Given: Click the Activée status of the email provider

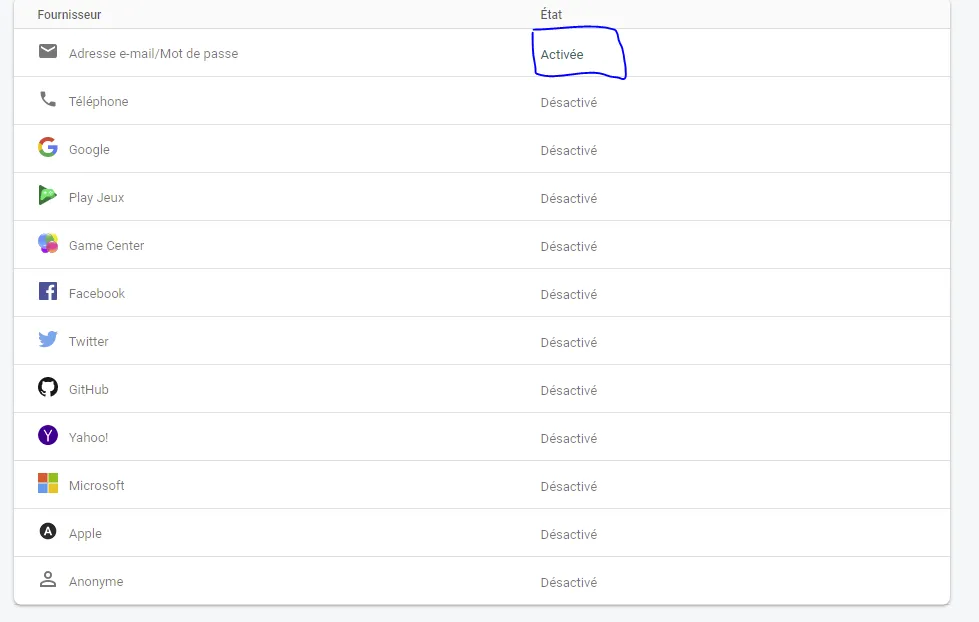Looking at the screenshot, I should point(562,55).
